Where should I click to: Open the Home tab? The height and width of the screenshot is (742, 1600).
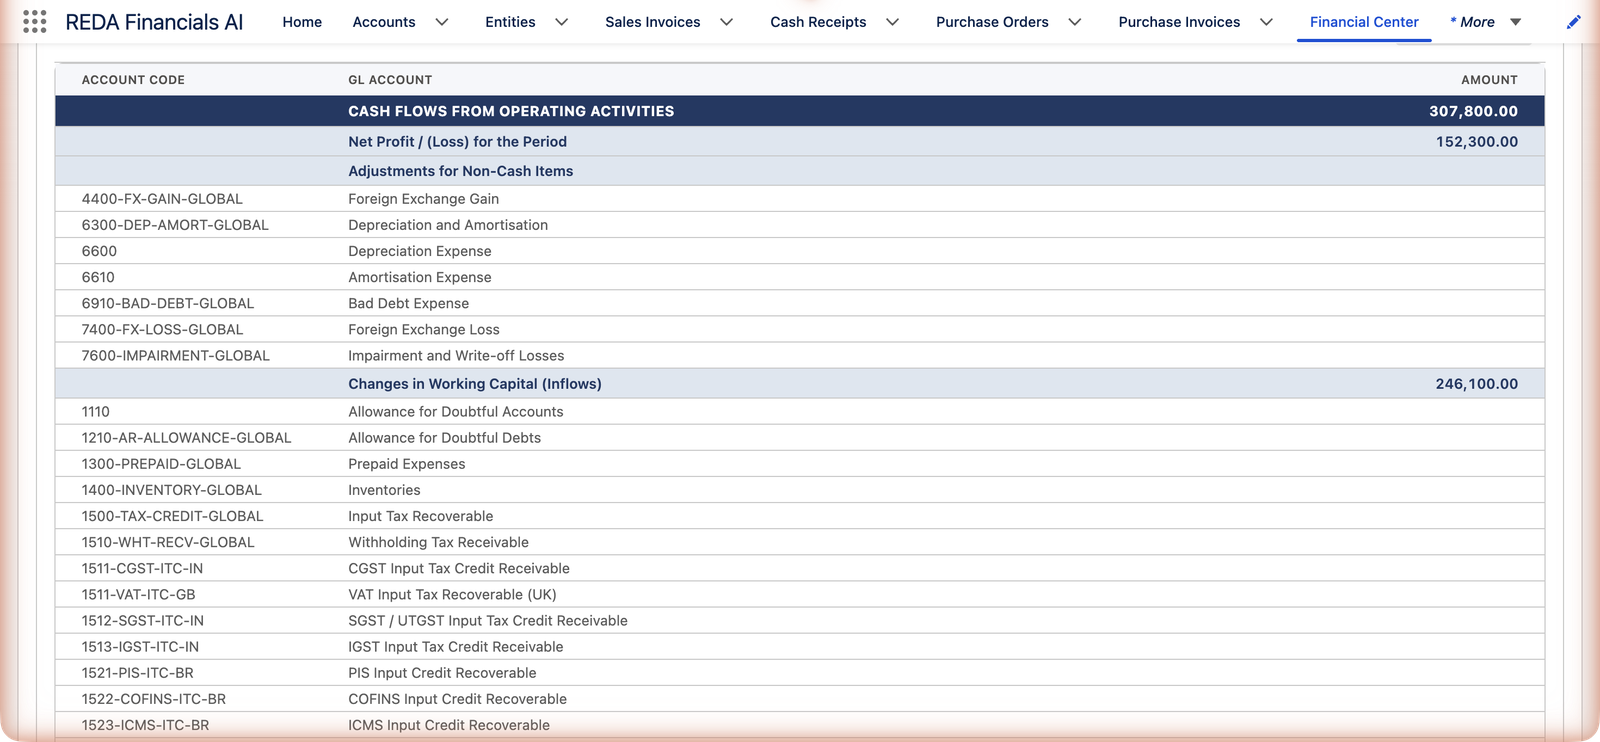[x=302, y=22]
